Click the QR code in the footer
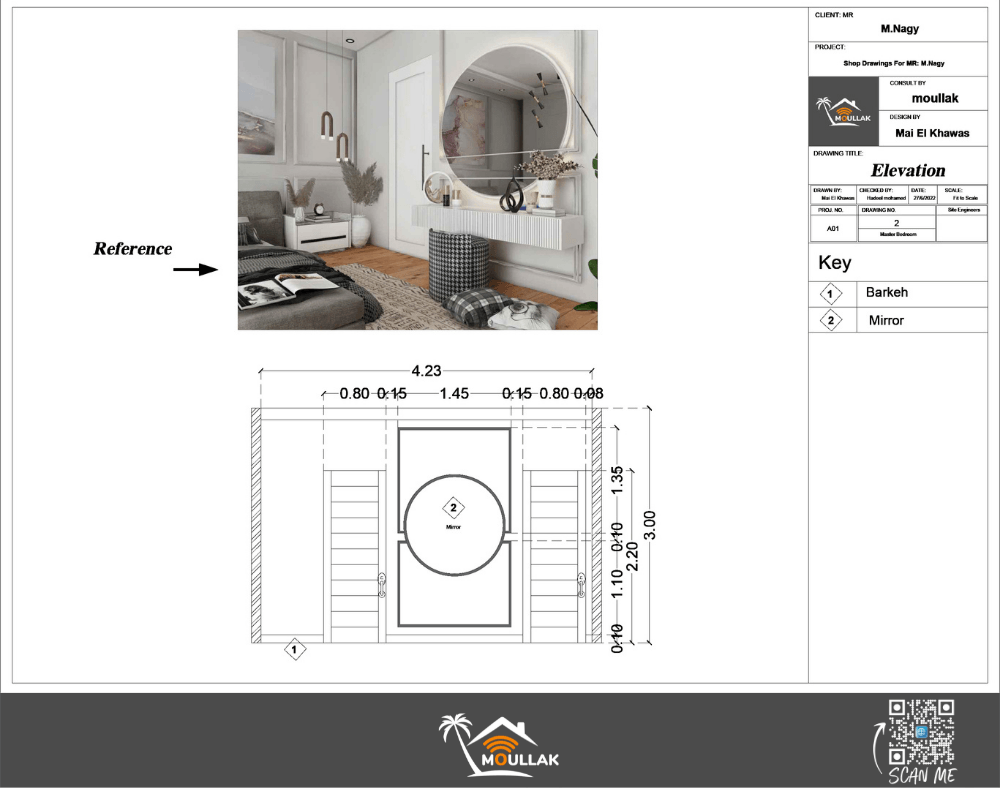The height and width of the screenshot is (788, 1000). pyautogui.click(x=921, y=732)
